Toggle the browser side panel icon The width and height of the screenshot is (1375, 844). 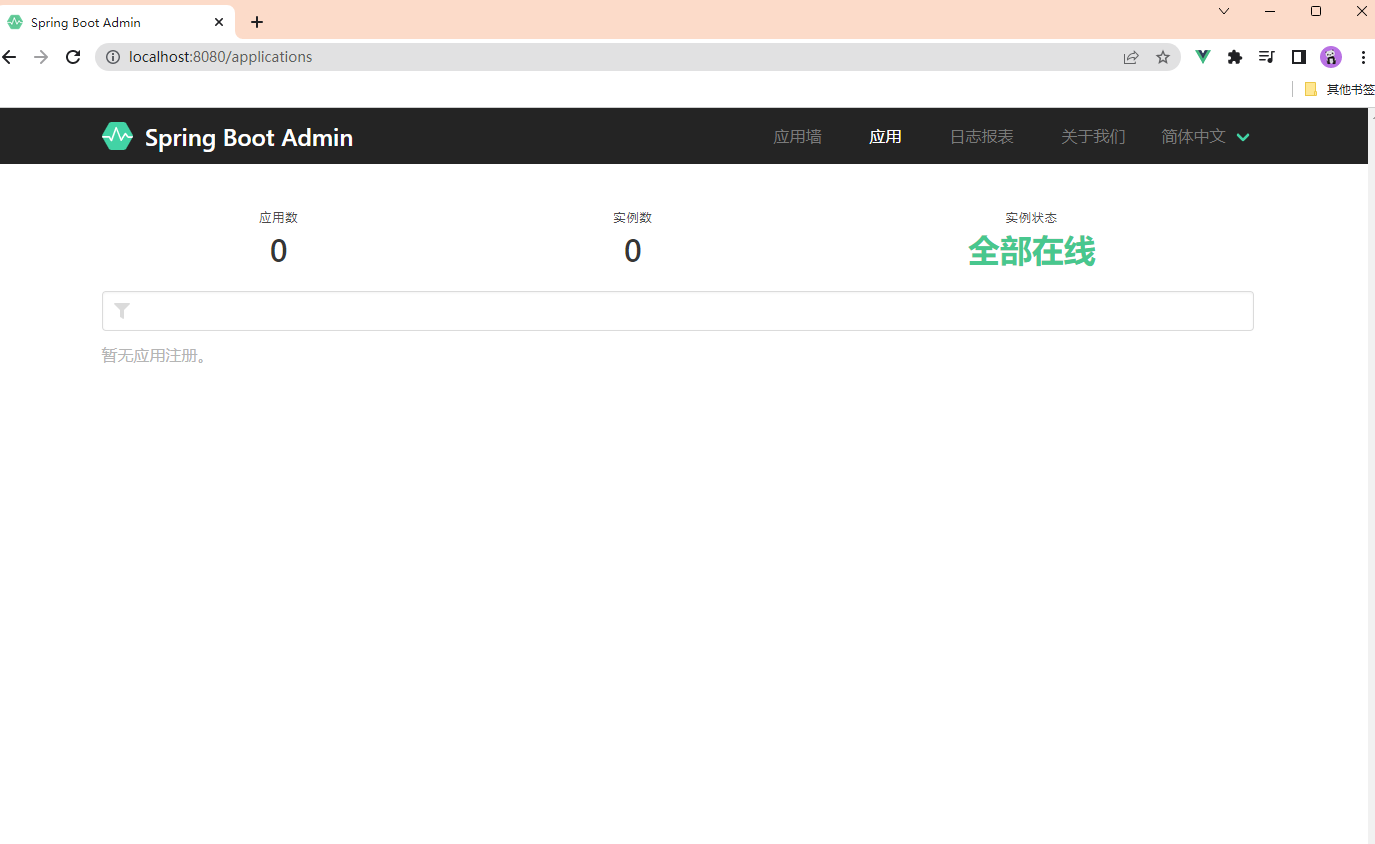tap(1299, 57)
